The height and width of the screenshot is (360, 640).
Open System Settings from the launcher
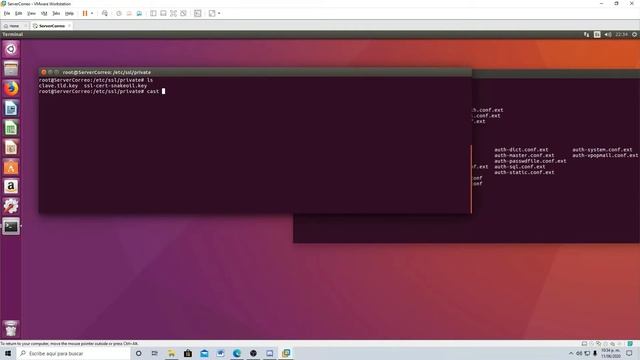[x=11, y=206]
